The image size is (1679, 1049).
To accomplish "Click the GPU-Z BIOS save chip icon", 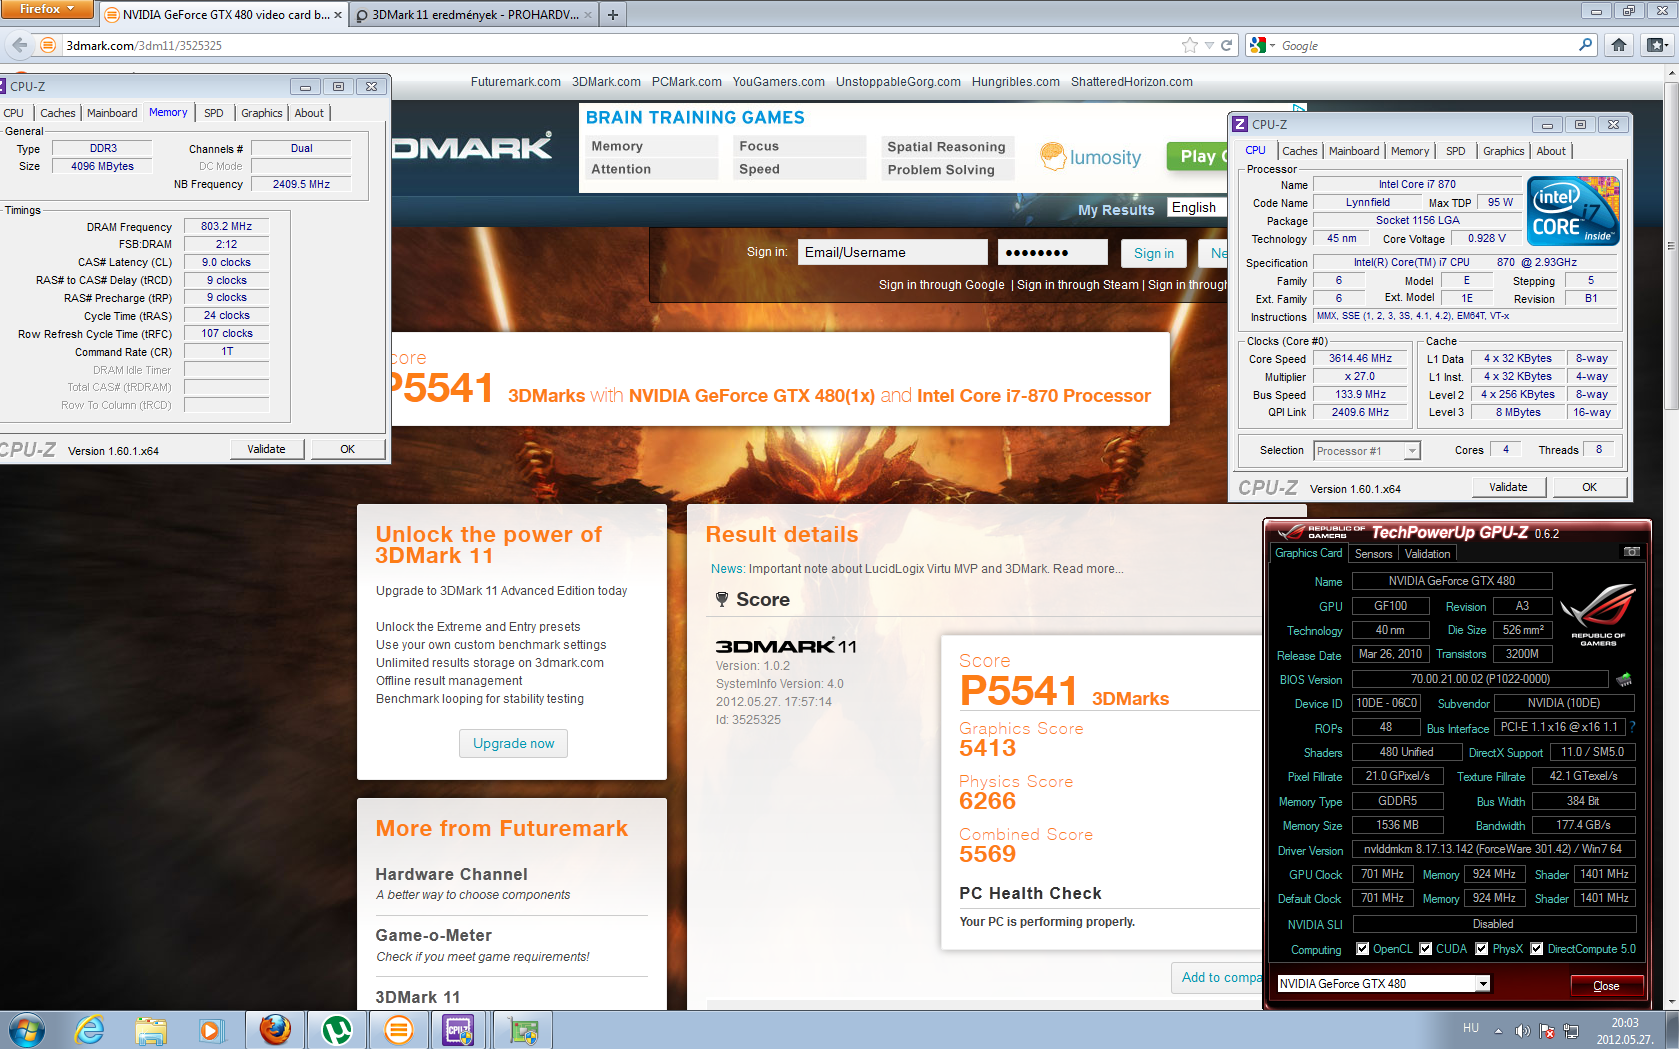I will [1624, 680].
